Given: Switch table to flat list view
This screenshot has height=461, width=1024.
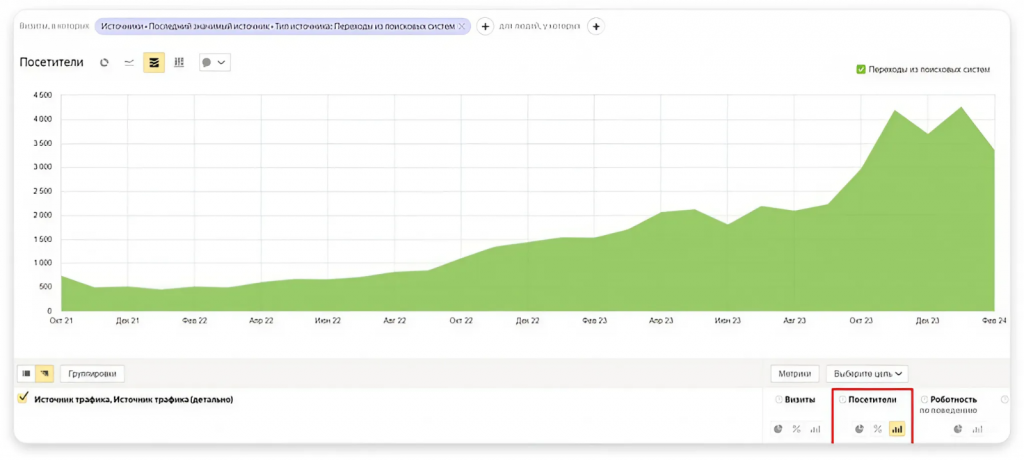Looking at the screenshot, I should [27, 374].
